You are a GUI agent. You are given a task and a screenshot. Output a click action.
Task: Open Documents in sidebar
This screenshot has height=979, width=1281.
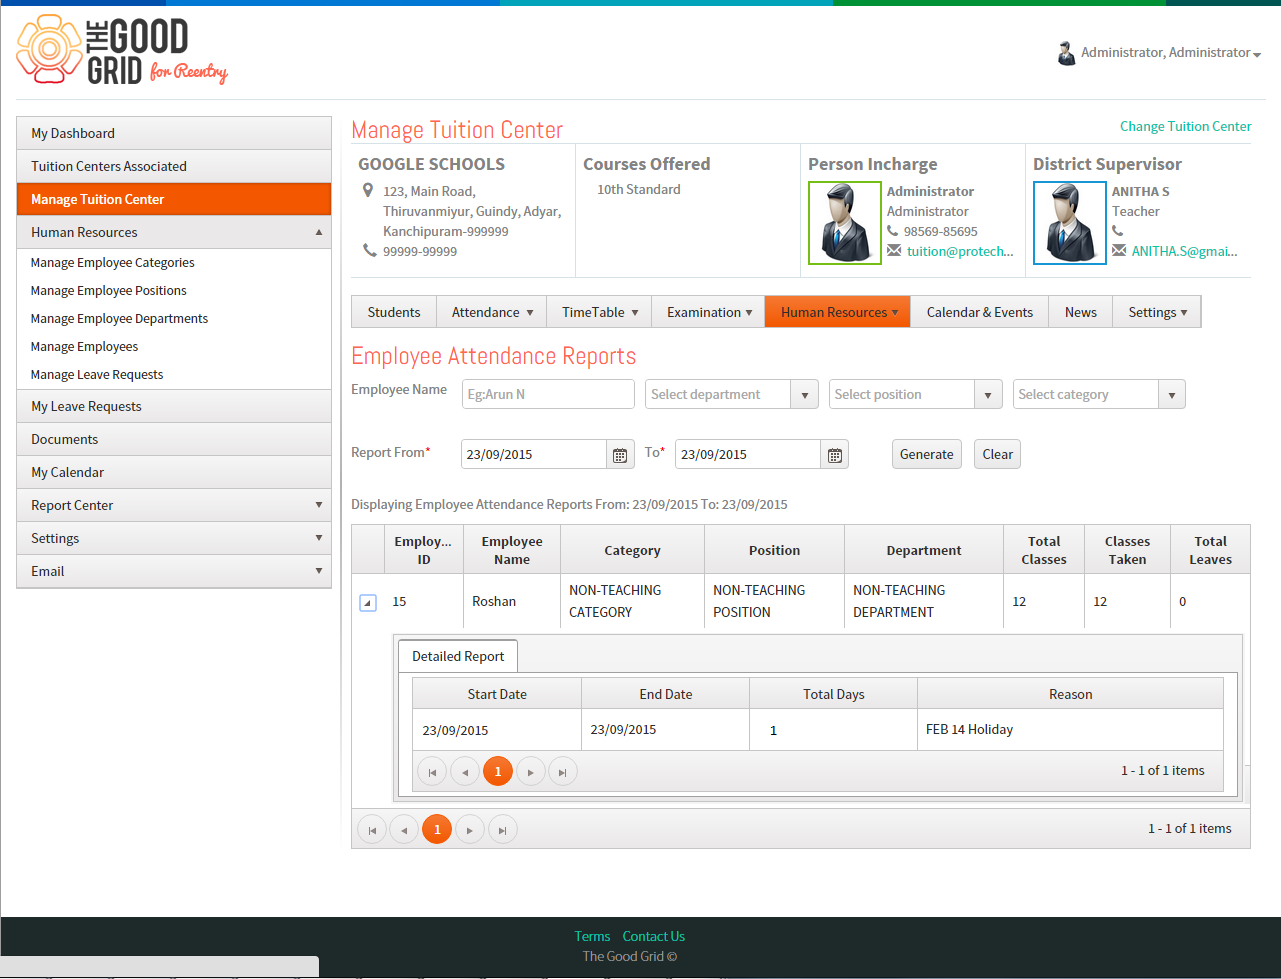[174, 439]
